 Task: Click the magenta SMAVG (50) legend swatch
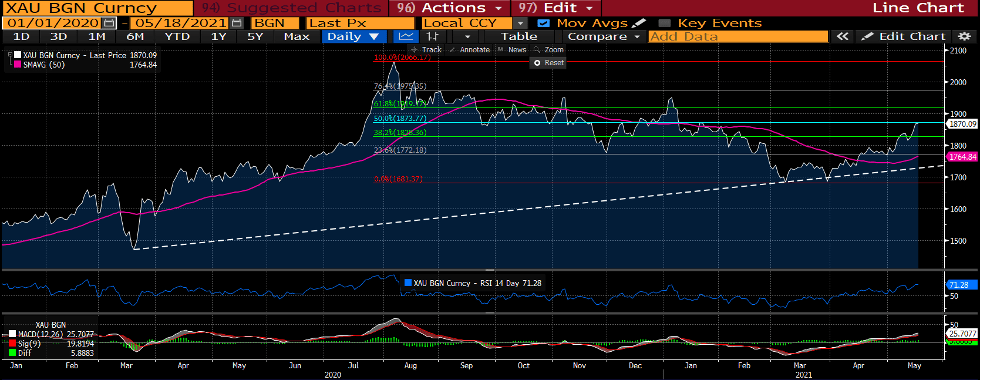coord(18,65)
